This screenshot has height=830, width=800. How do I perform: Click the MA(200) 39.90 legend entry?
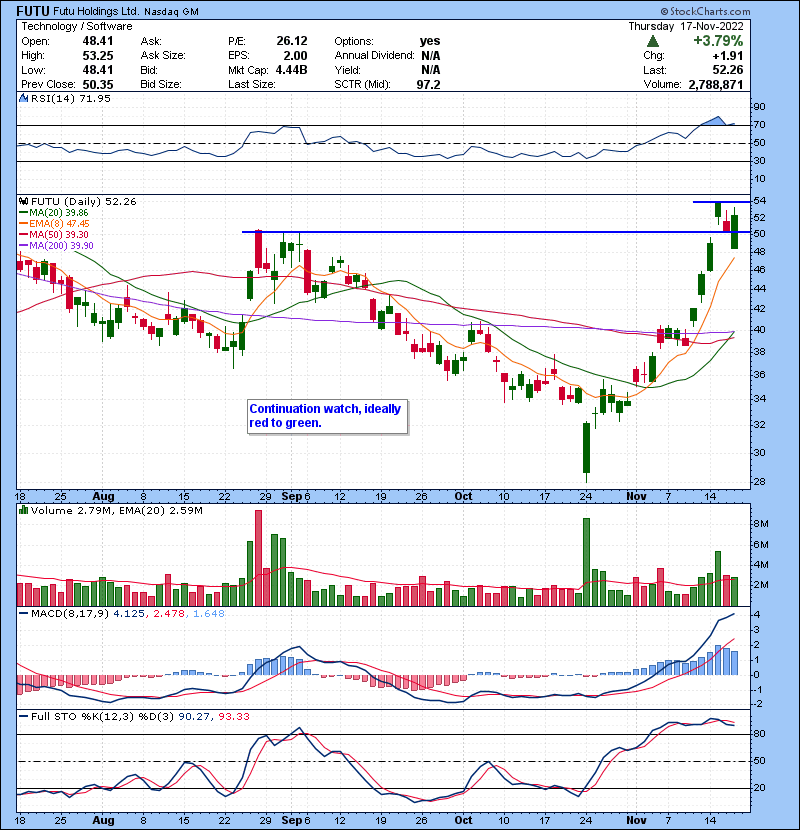[56, 246]
